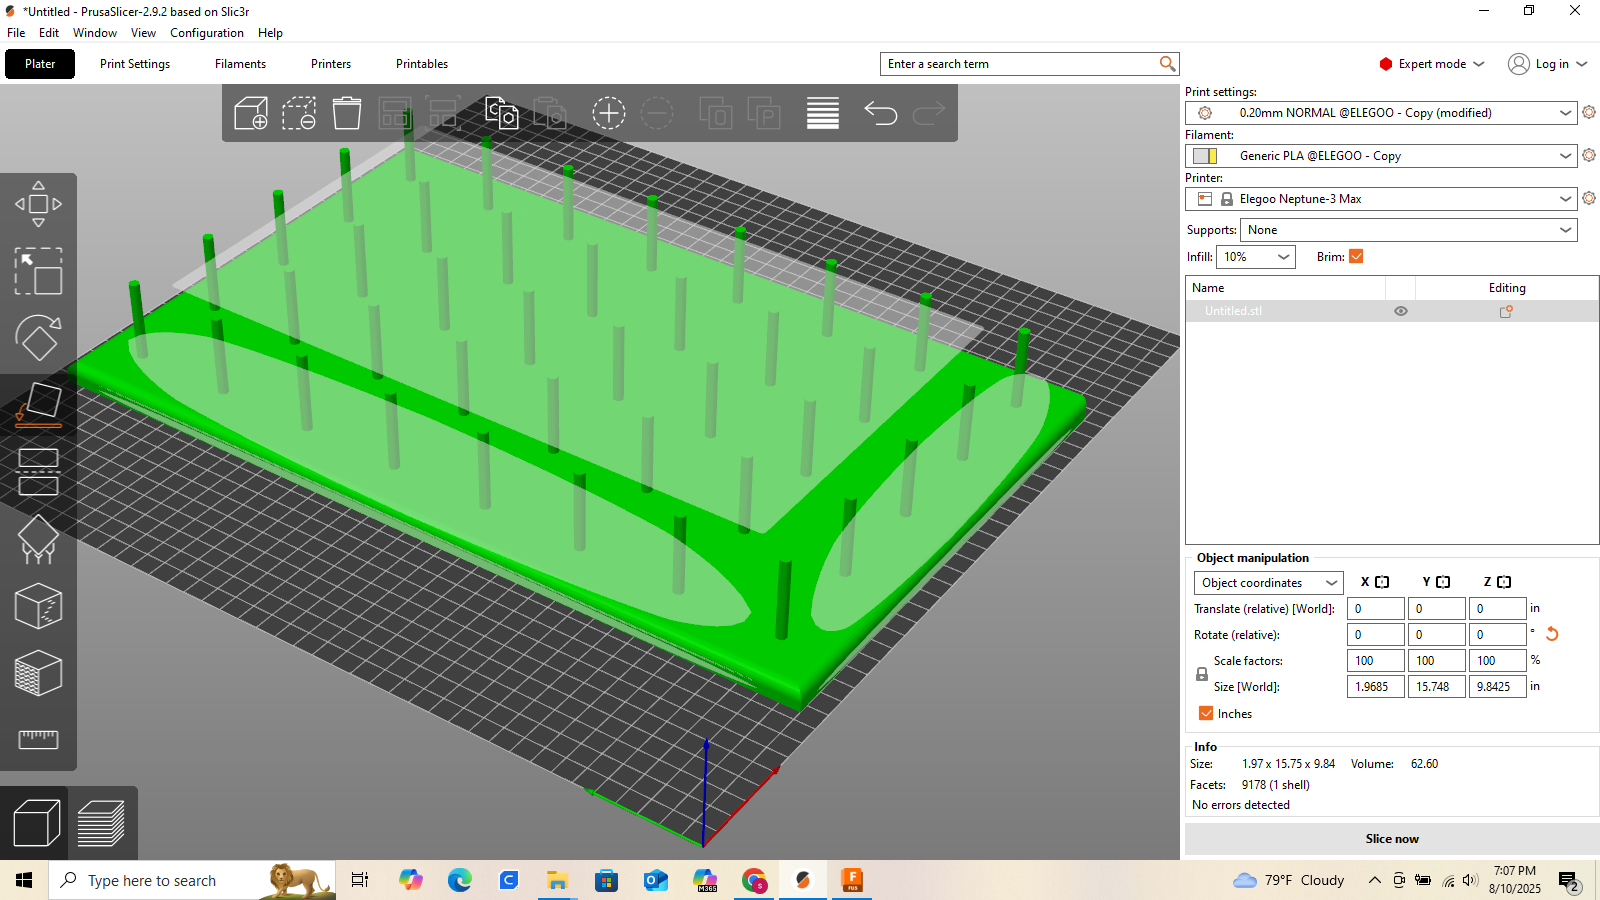
Task: Click the Log in button
Action: tap(1548, 64)
